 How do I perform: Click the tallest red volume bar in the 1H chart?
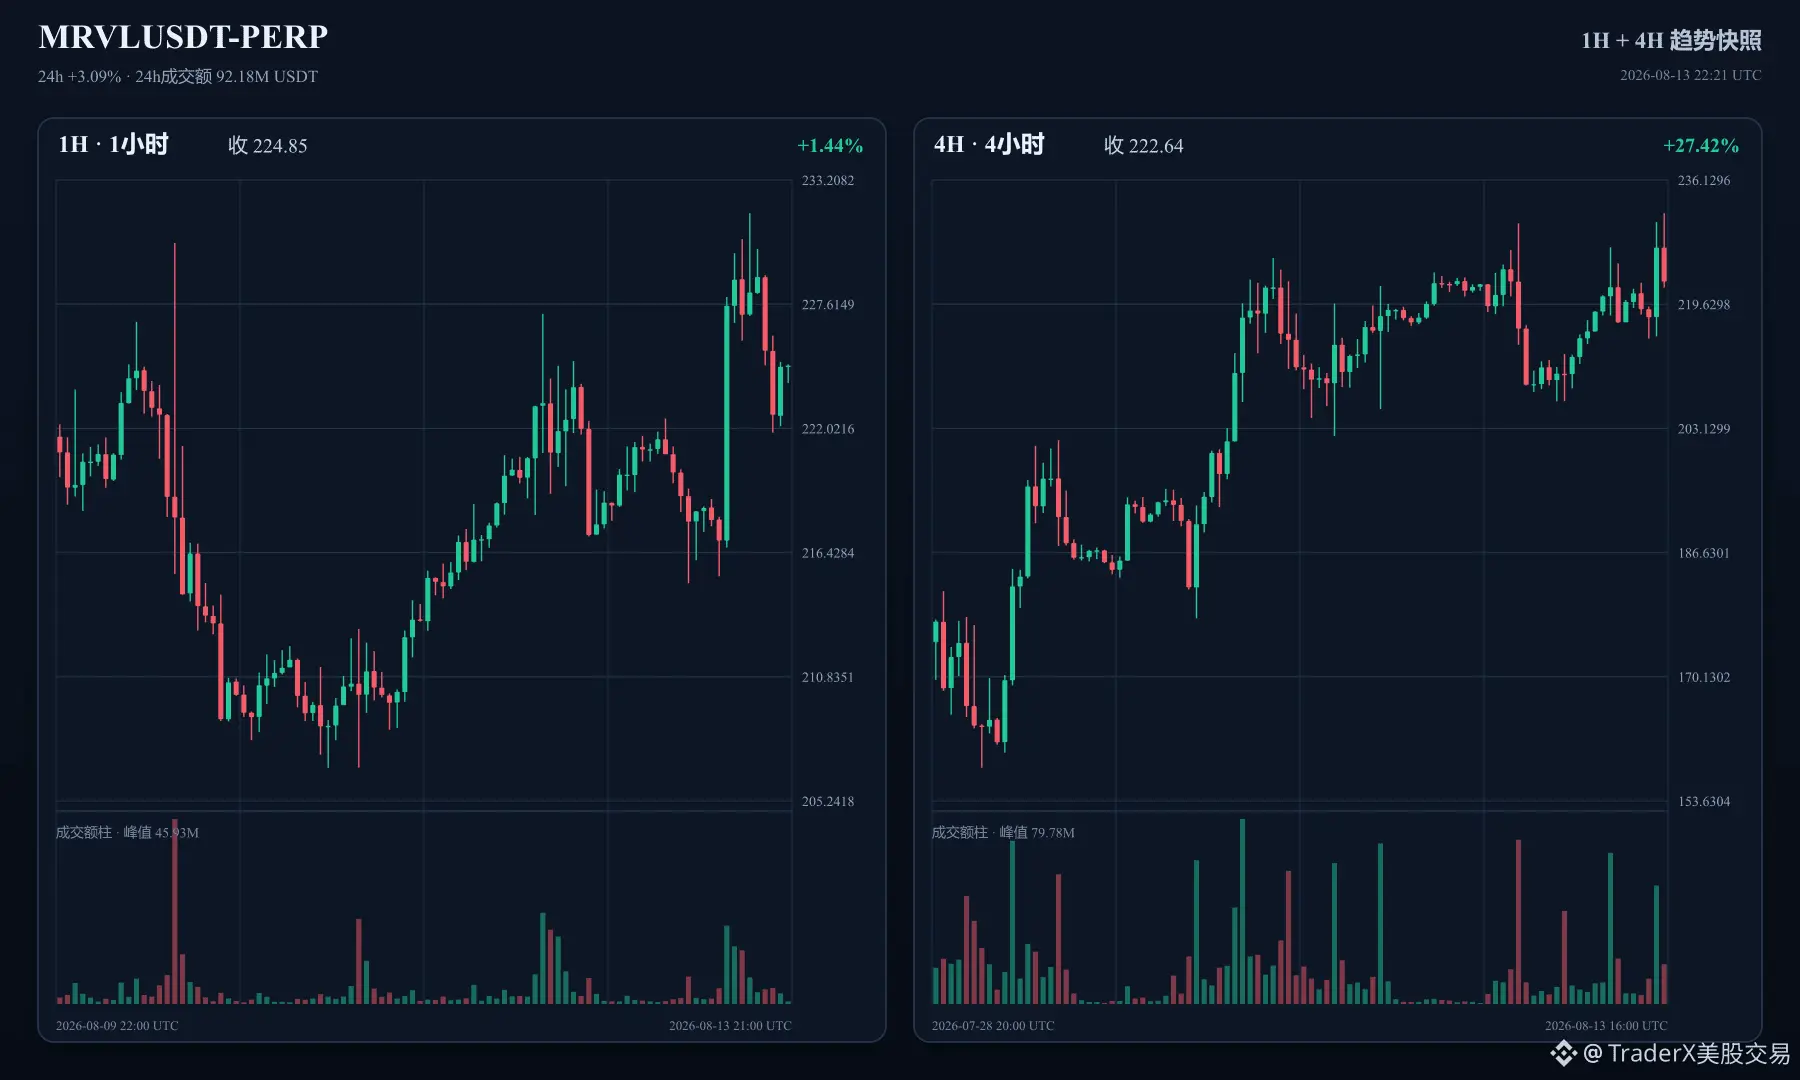coord(174,912)
